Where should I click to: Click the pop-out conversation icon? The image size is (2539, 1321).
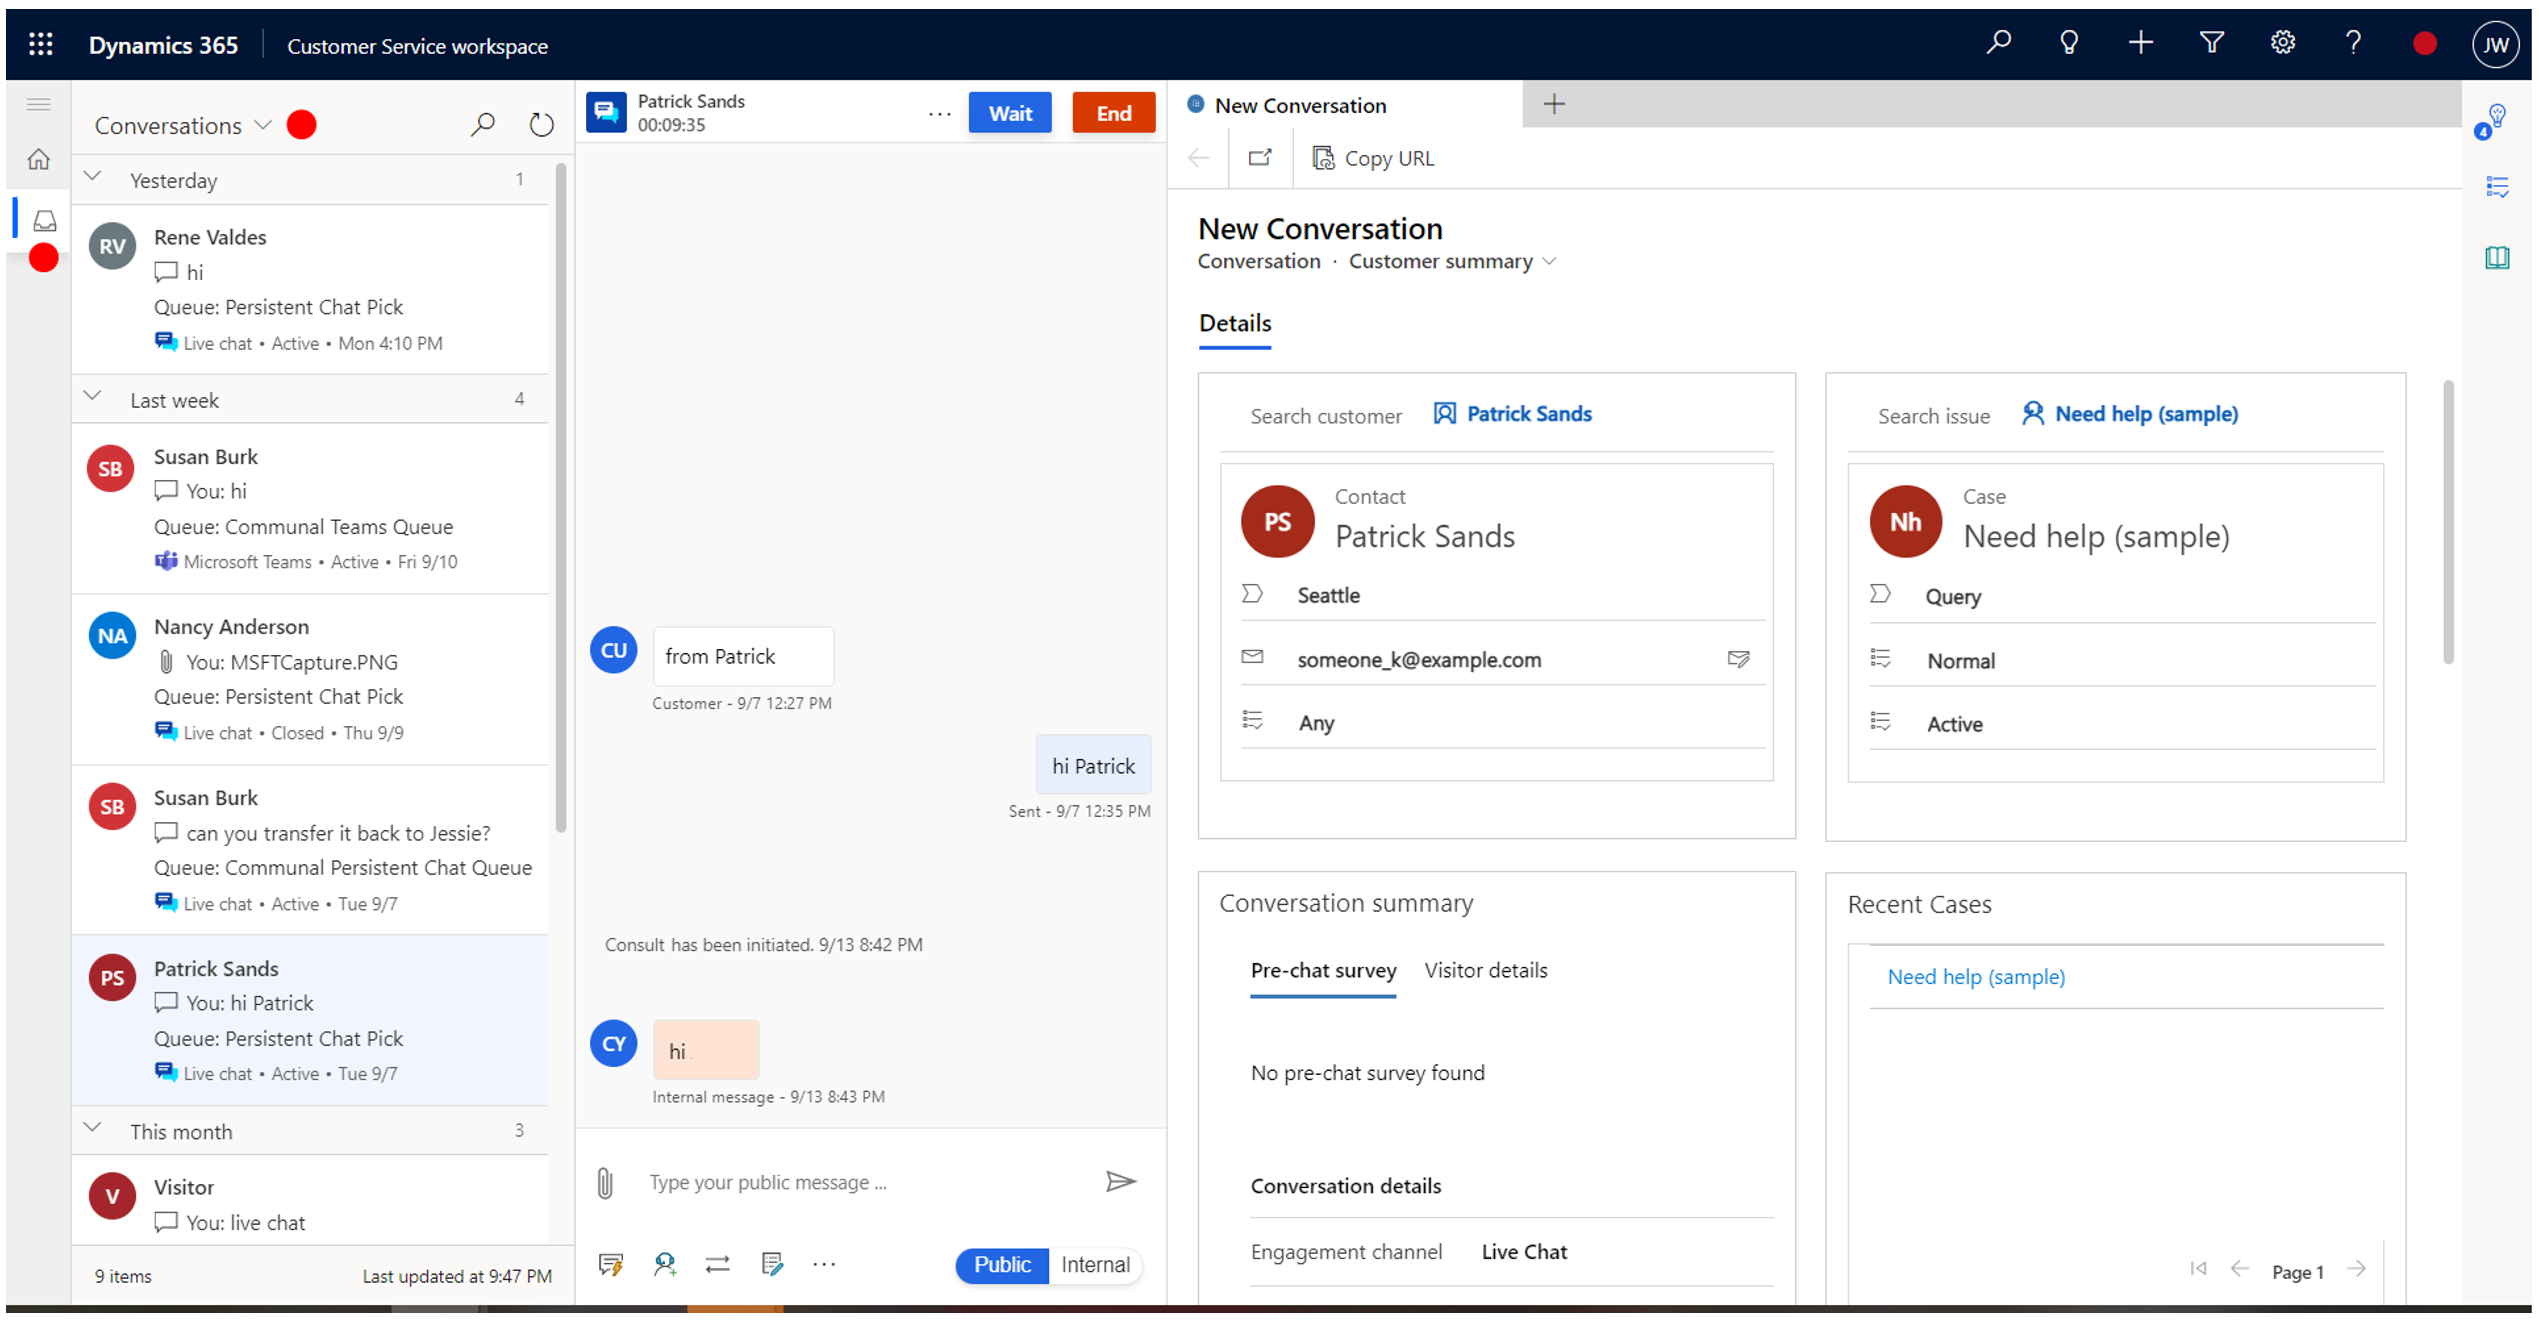pos(1261,156)
